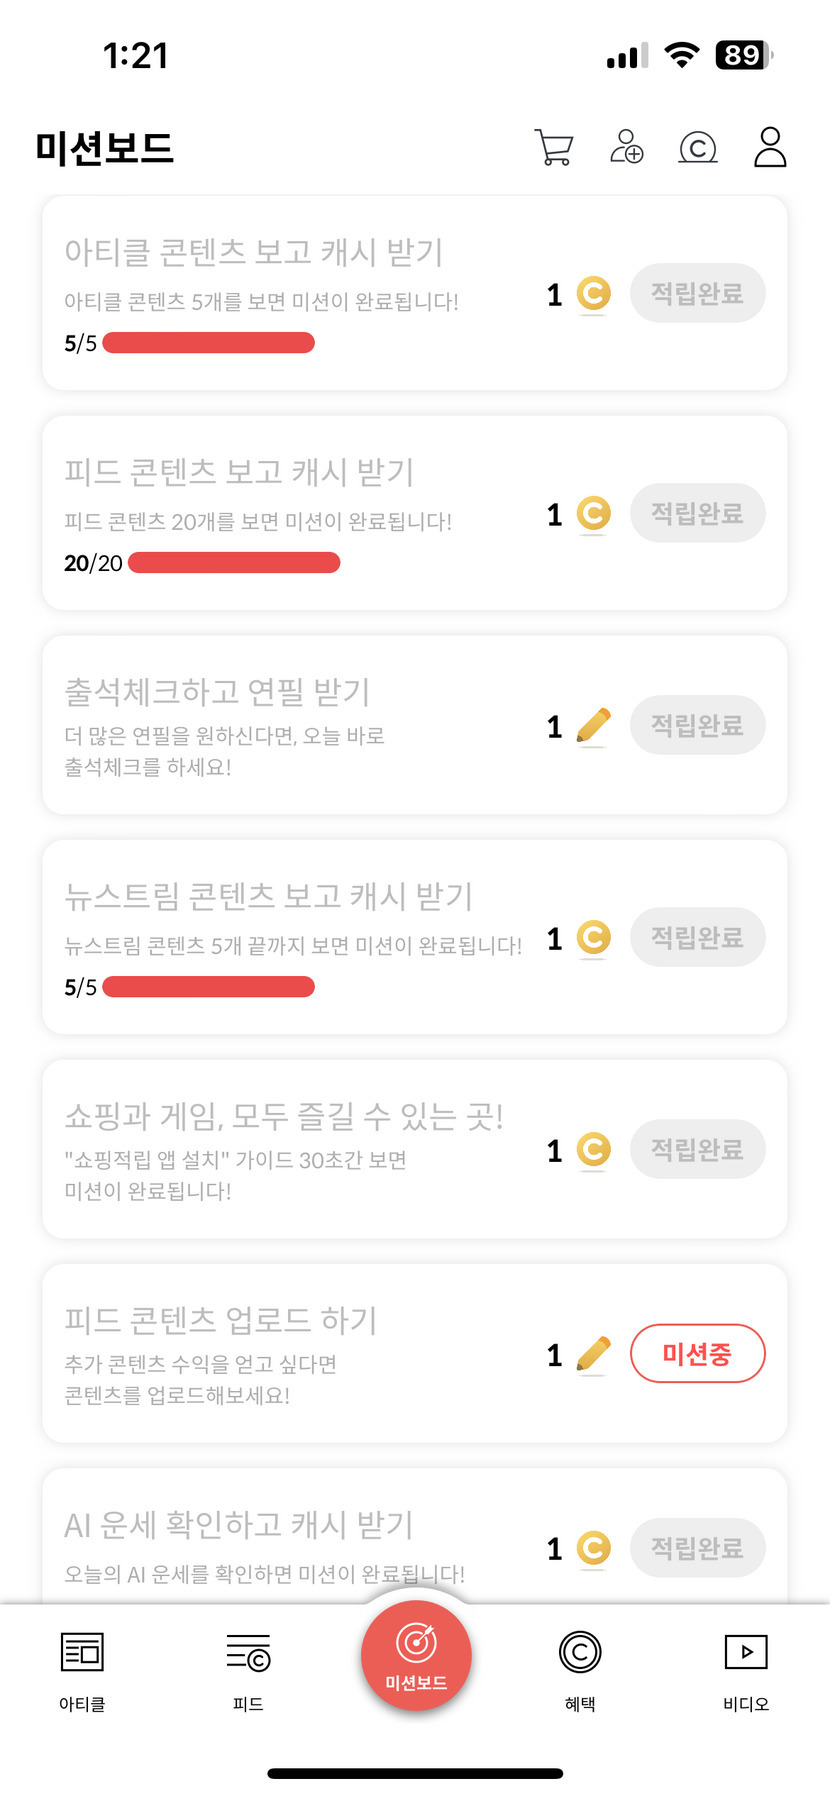This screenshot has height=1796, width=830.
Task: Open the 혜택 tab
Action: [580, 1666]
